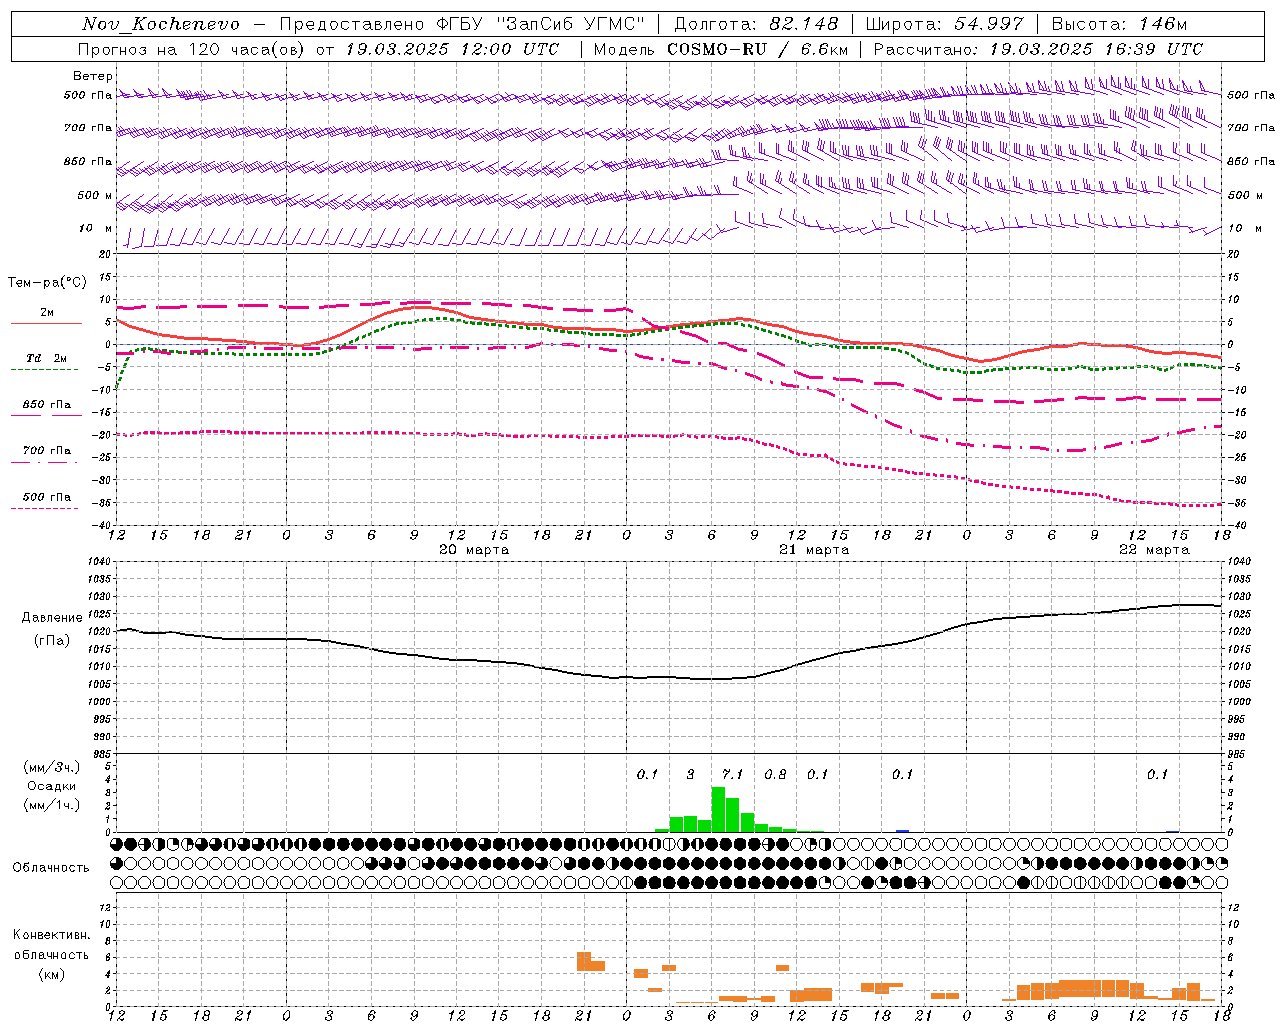Click the tallest green precipitation bar
The width and height of the screenshot is (1280, 1024).
click(718, 810)
